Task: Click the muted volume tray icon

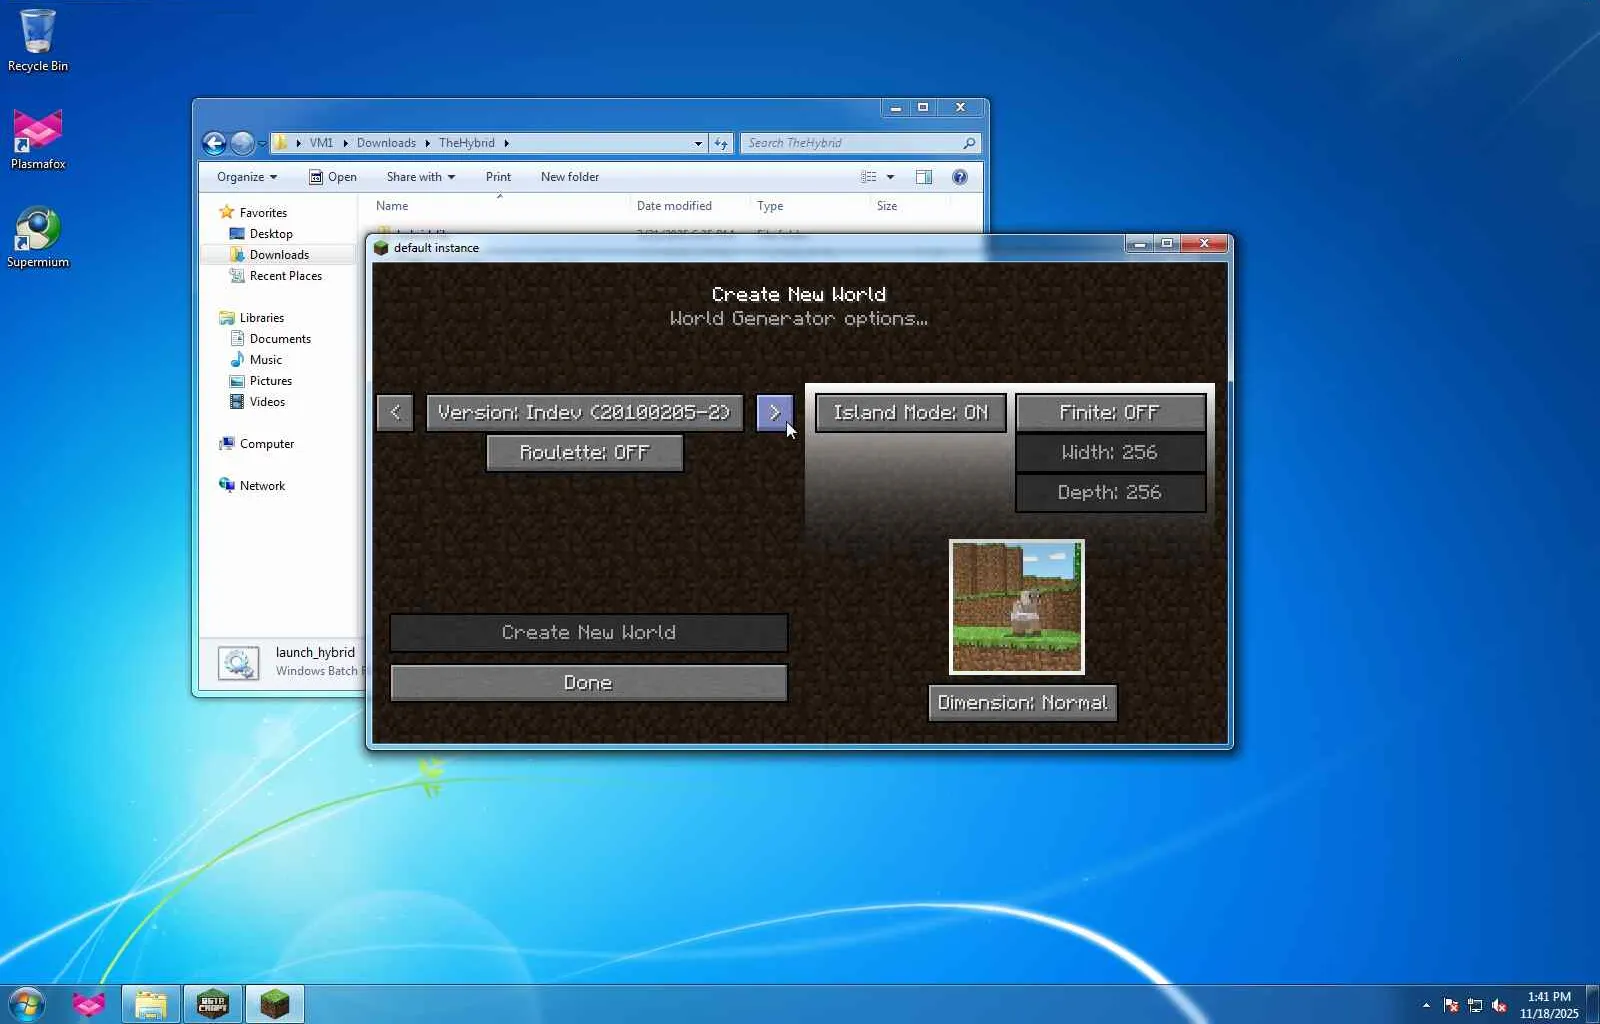Action: pyautogui.click(x=1499, y=1005)
